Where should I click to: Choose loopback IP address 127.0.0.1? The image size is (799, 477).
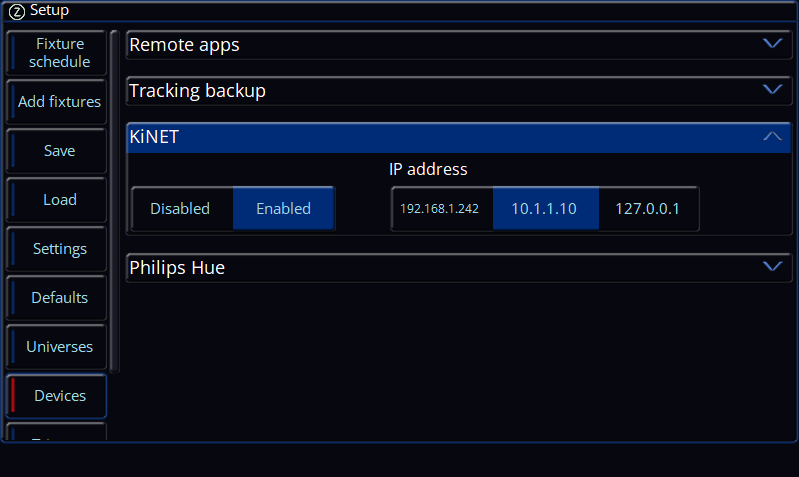click(649, 208)
